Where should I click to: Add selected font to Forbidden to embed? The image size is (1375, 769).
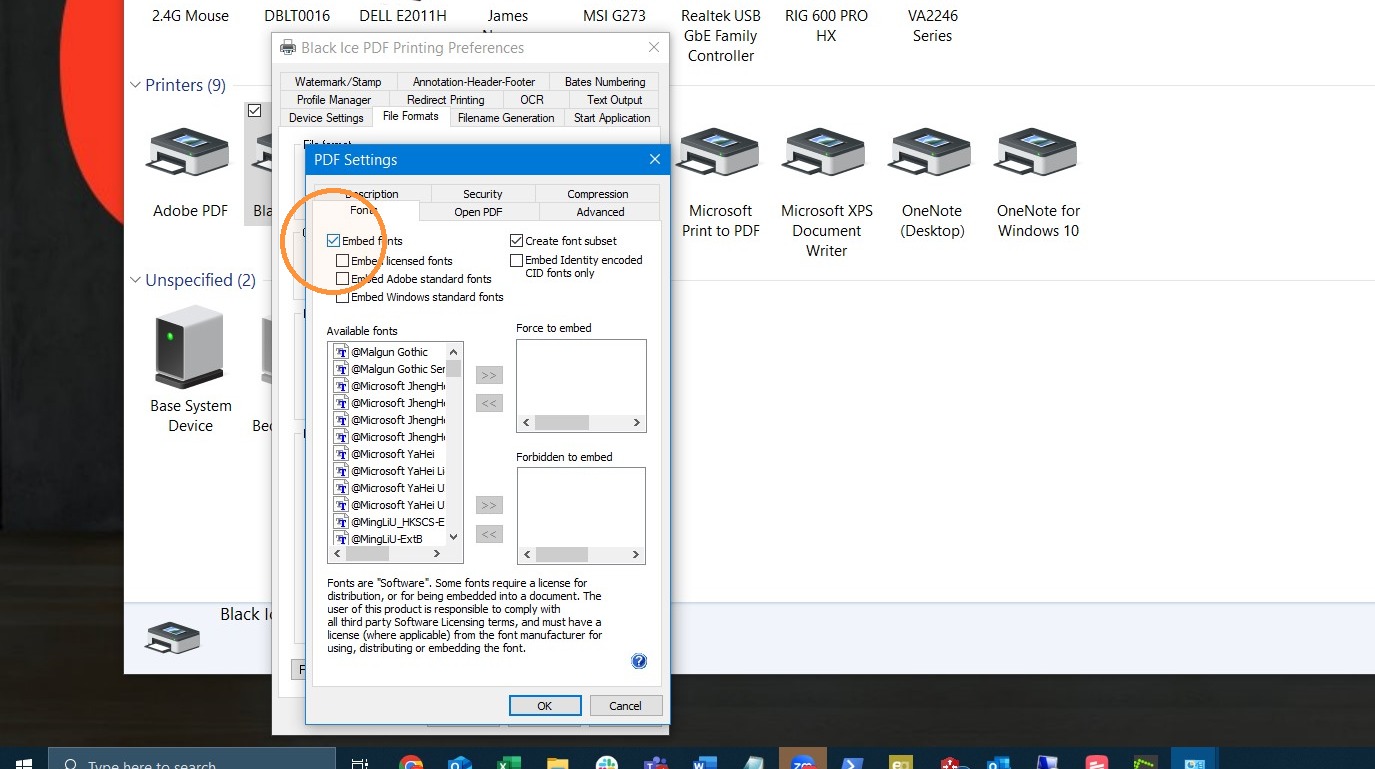click(489, 506)
